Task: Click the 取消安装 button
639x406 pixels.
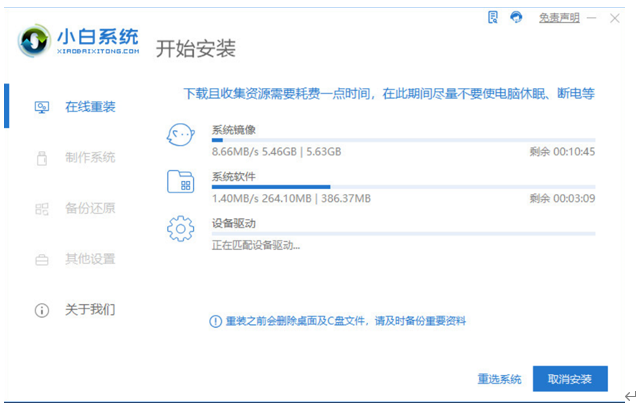Action: [x=569, y=379]
